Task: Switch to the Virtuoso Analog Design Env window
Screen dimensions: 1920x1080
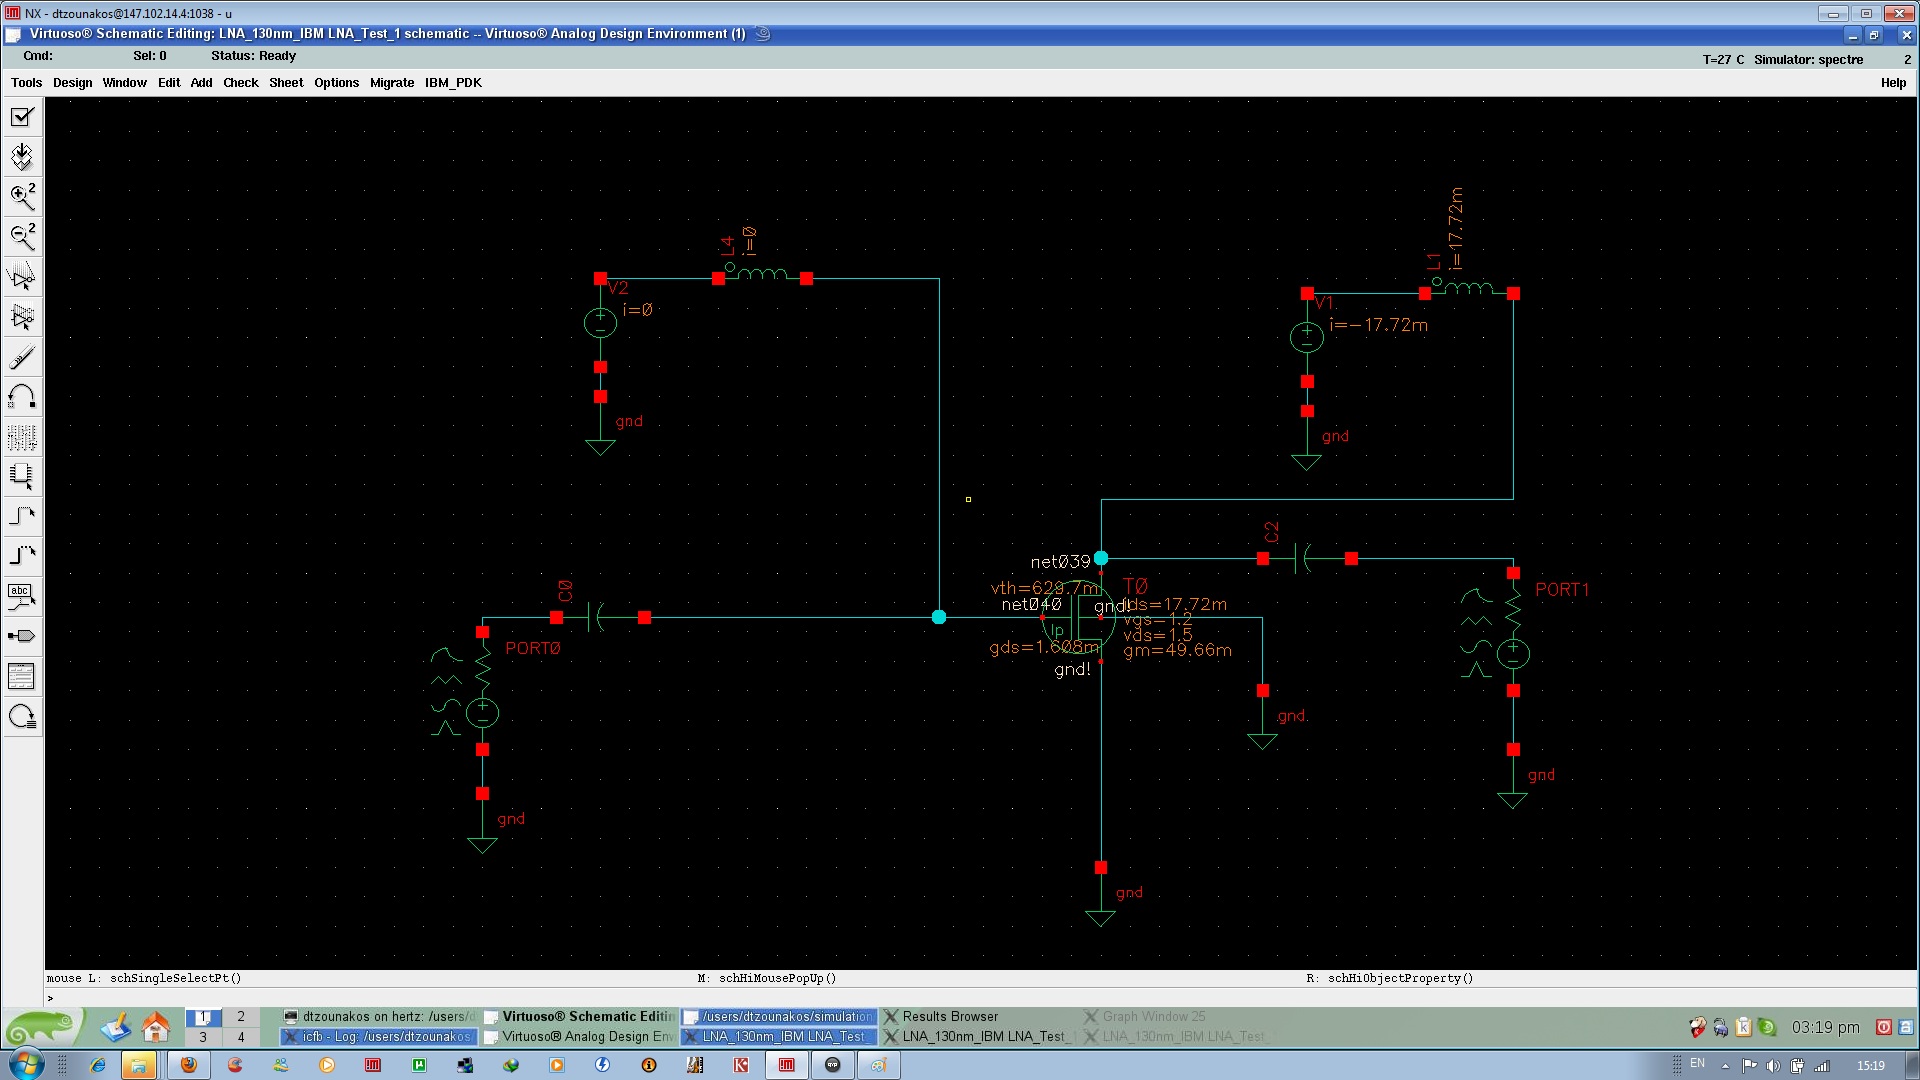Action: pos(587,1037)
